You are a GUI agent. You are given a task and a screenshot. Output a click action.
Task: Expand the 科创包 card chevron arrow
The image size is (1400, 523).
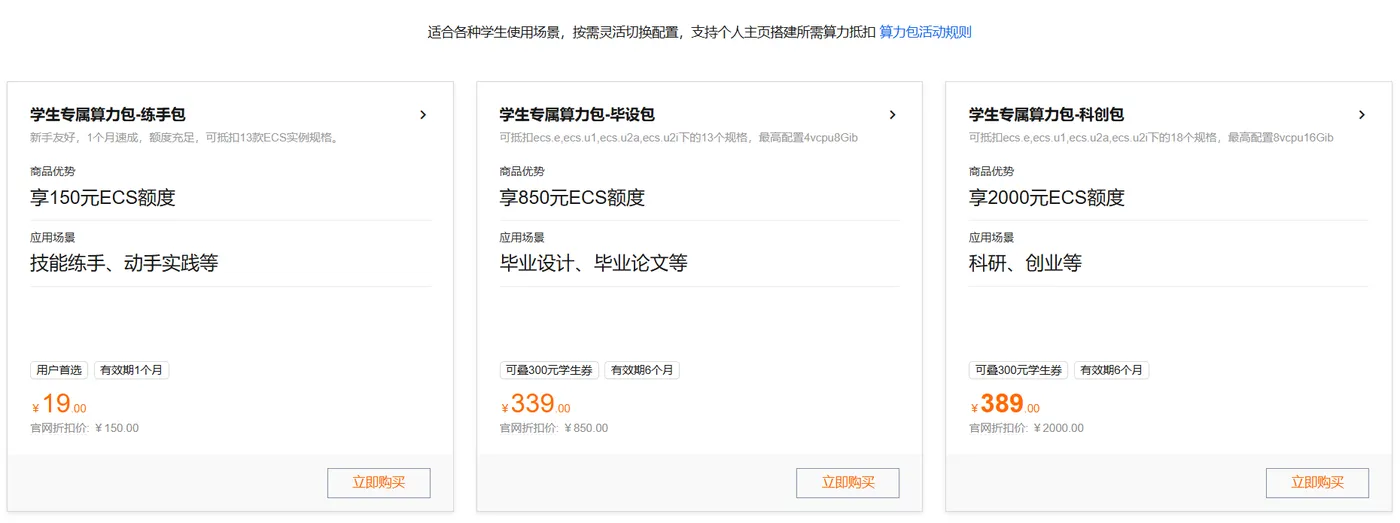[x=1362, y=115]
